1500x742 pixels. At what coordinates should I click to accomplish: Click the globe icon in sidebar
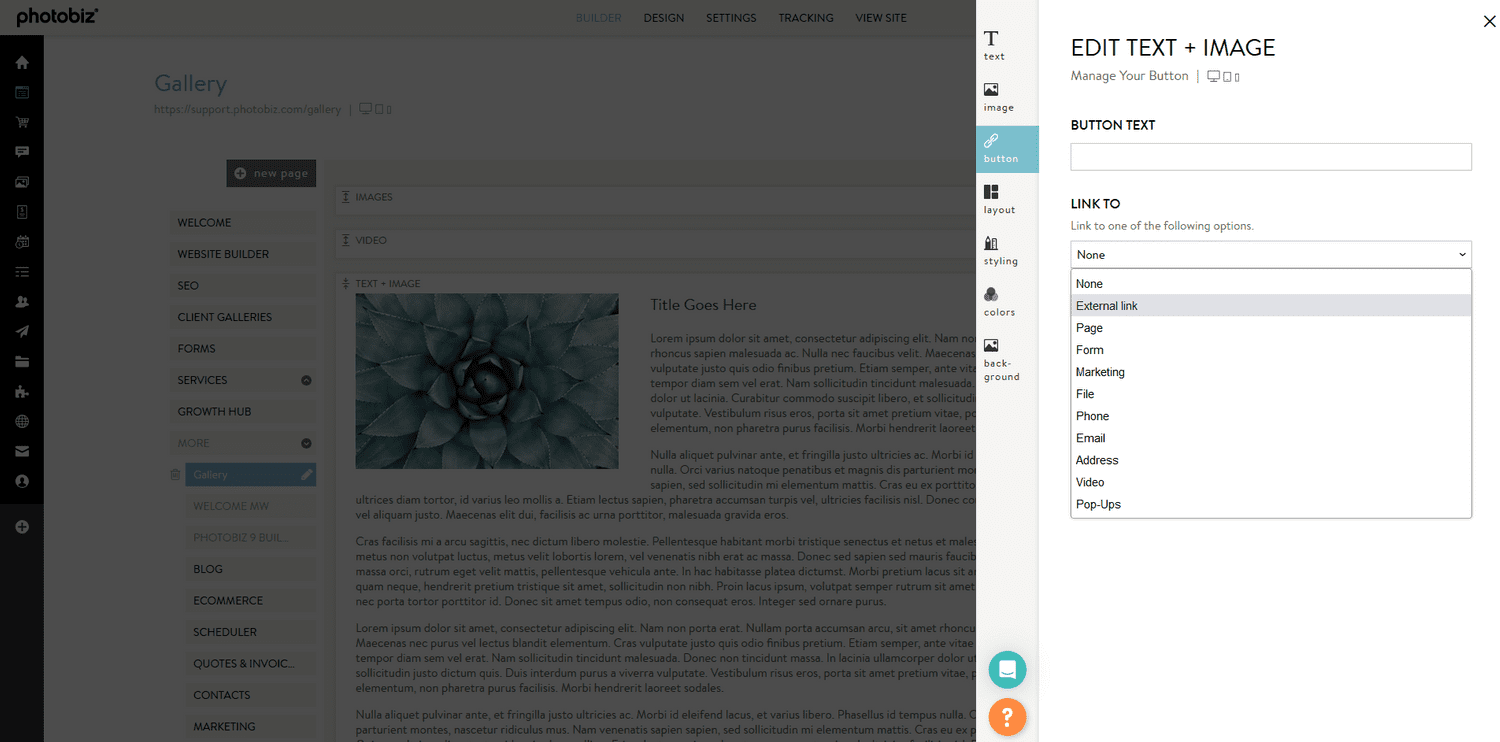(x=22, y=421)
